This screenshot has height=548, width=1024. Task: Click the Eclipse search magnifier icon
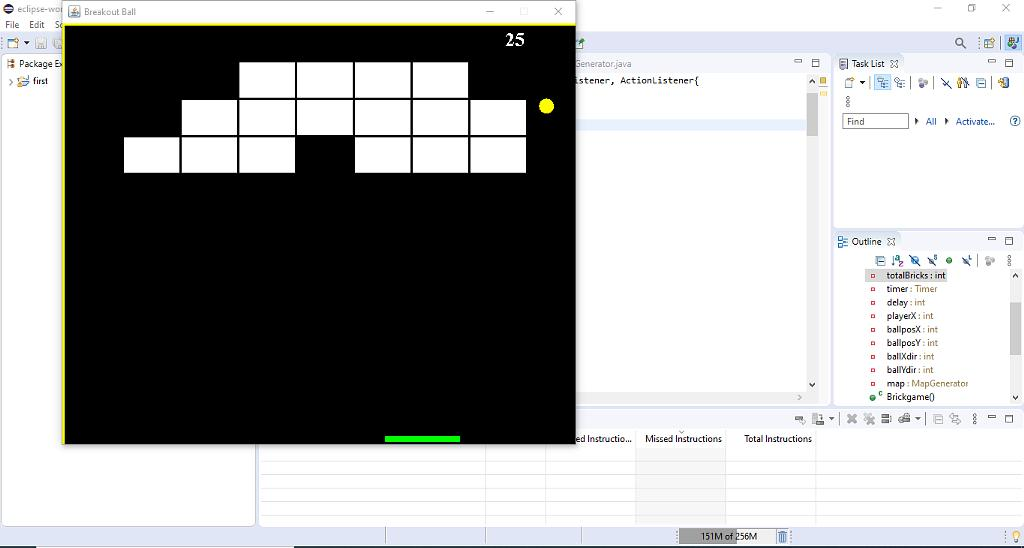[960, 43]
